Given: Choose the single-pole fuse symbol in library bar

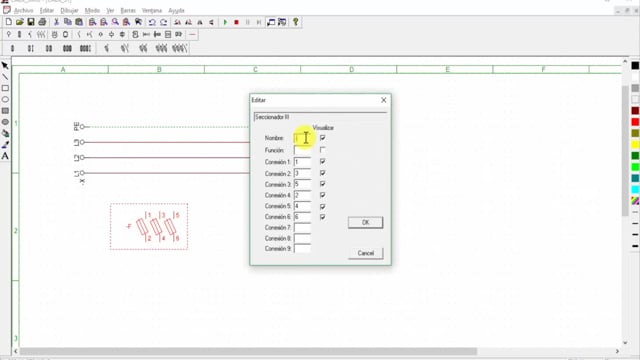Looking at the screenshot, I should [x=12, y=49].
